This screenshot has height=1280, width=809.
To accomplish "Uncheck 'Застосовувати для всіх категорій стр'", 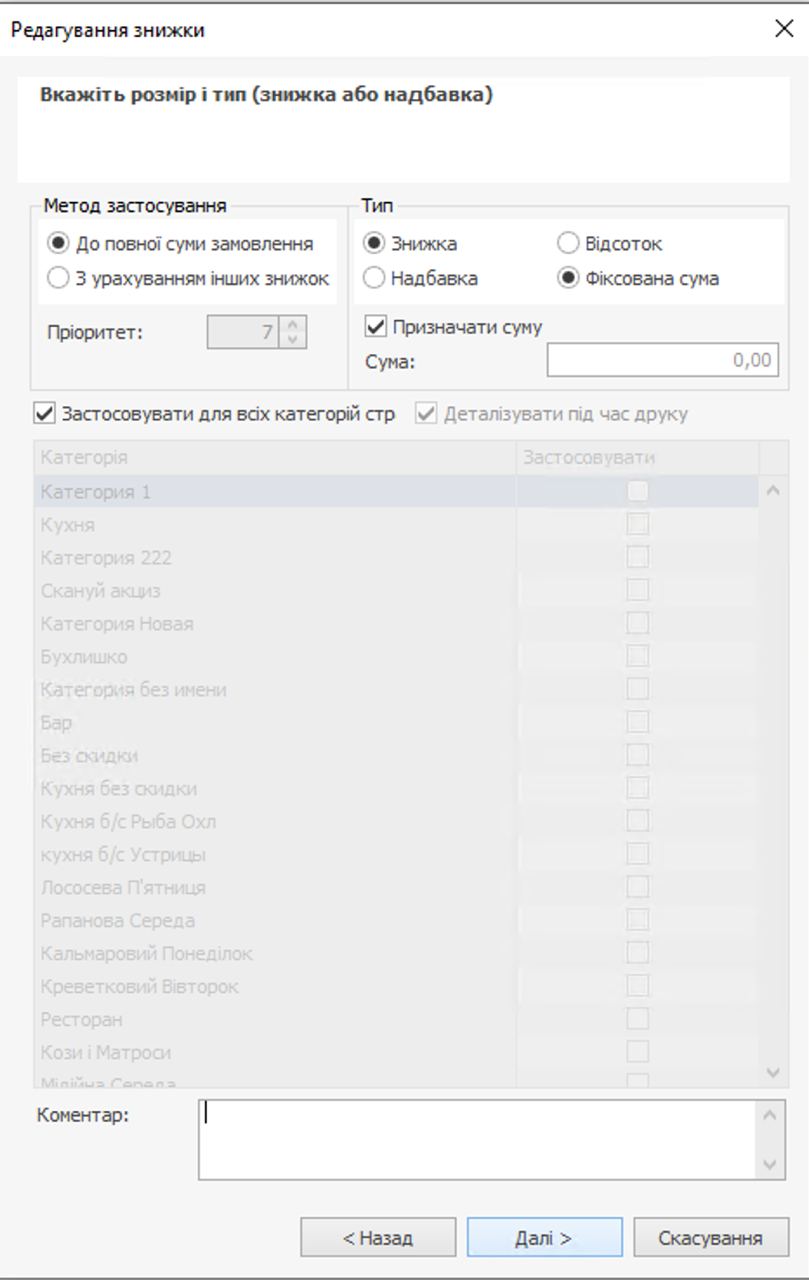I will (x=44, y=413).
